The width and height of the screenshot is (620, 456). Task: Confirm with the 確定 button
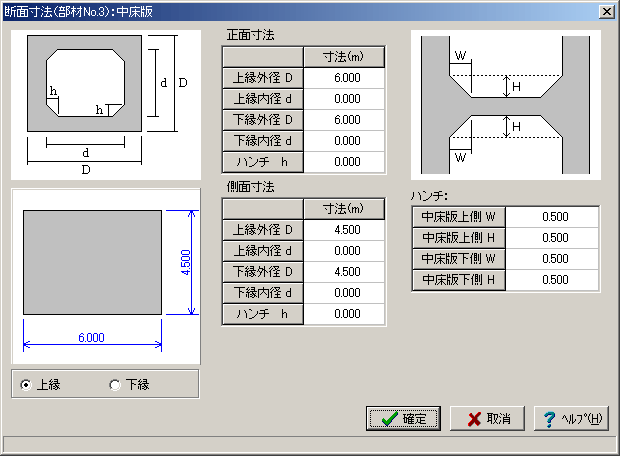pyautogui.click(x=403, y=418)
